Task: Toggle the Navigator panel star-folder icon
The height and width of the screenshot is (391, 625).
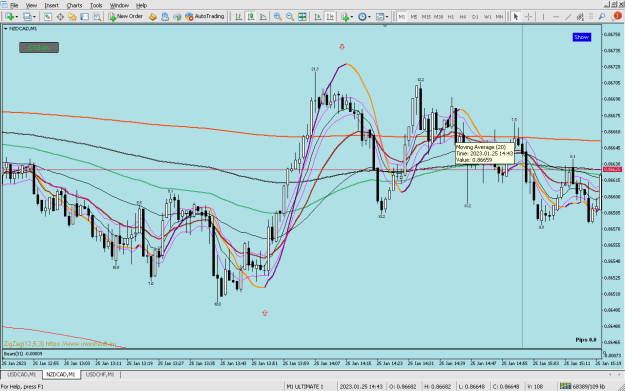Action: [x=72, y=17]
